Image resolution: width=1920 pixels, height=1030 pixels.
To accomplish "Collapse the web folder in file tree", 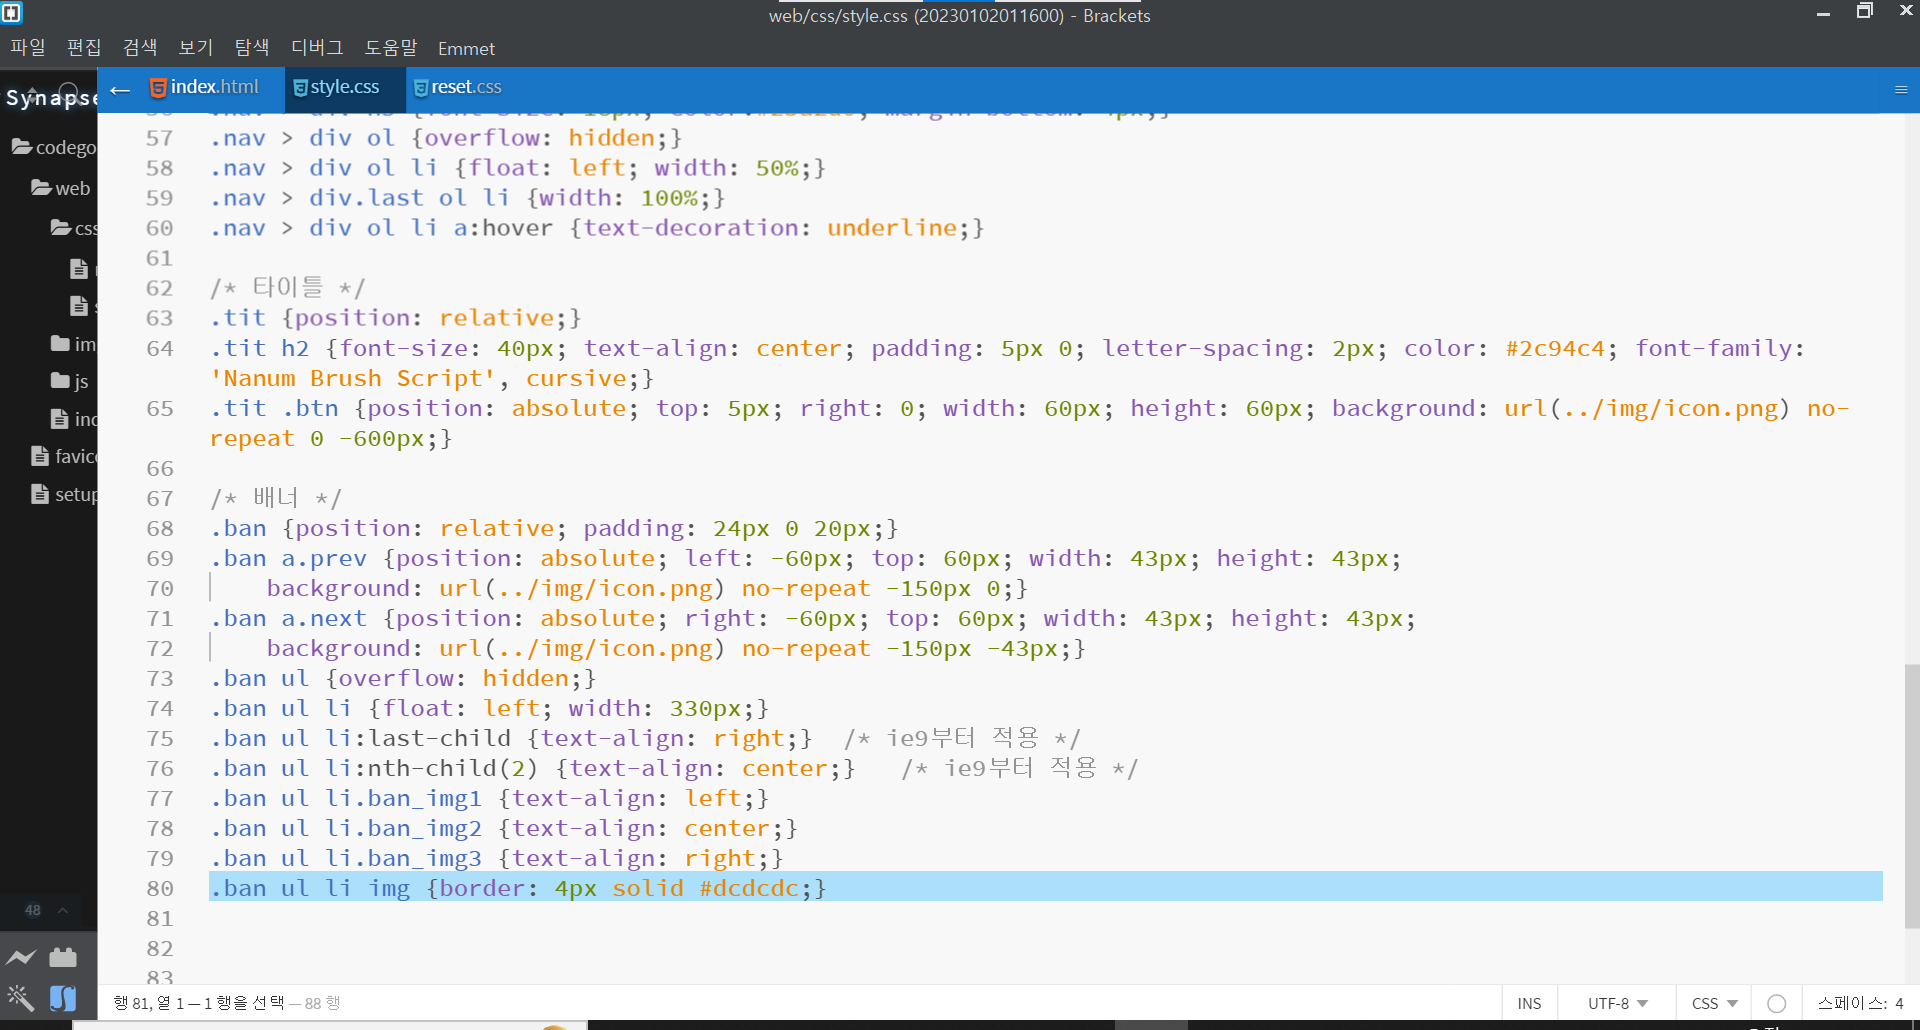I will pos(60,188).
